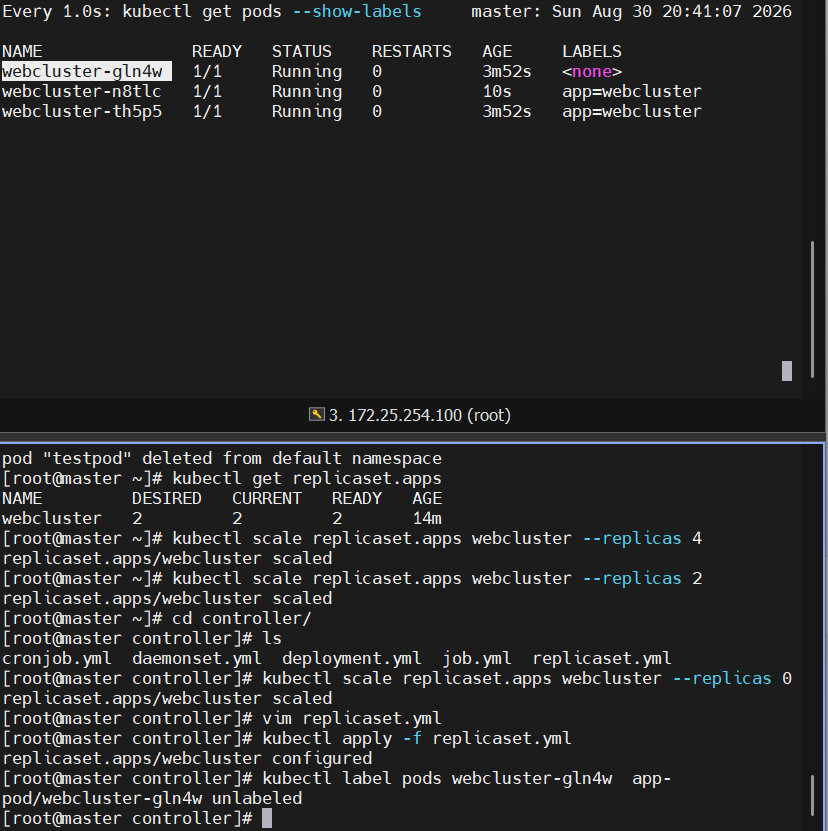
Task: Click the cd controller/ command line
Action: point(242,618)
